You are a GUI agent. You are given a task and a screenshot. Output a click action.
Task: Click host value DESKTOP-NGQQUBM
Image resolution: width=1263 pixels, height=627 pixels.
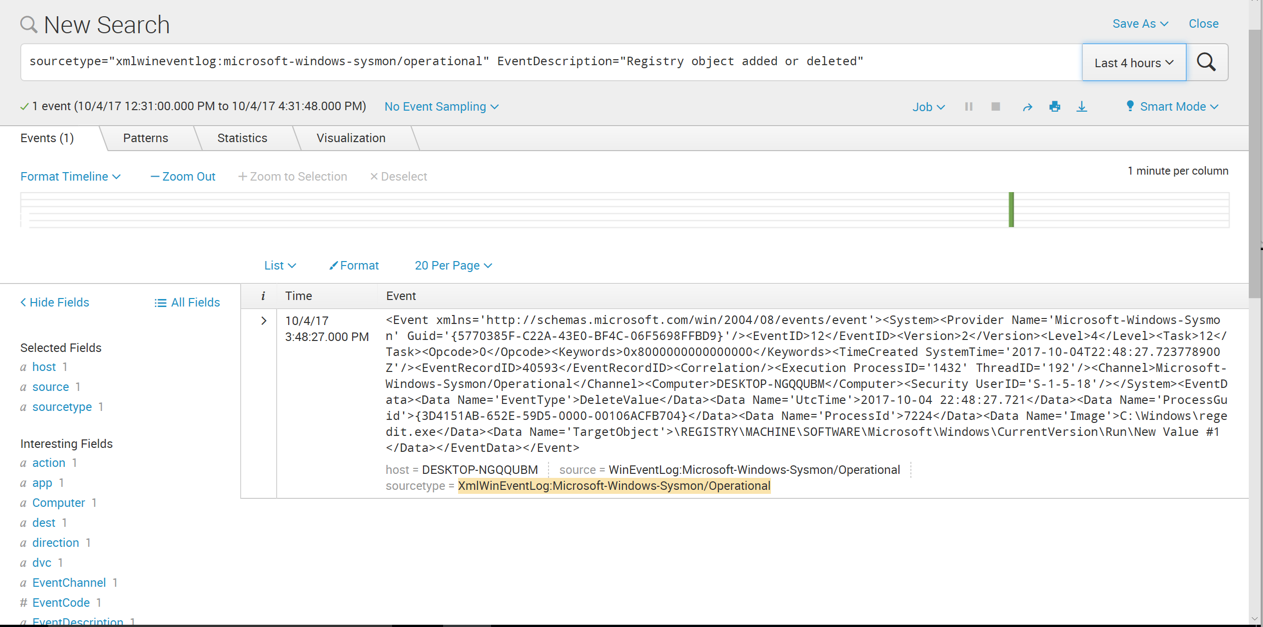(480, 470)
